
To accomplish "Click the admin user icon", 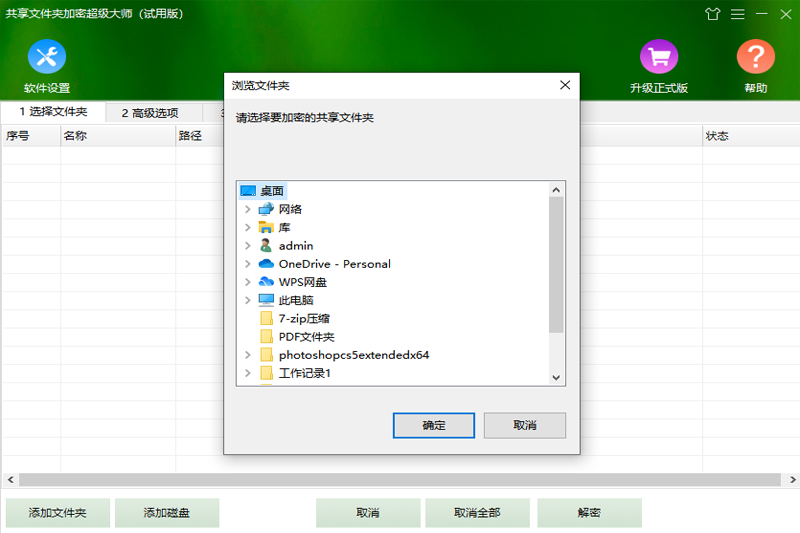I will click(x=266, y=245).
